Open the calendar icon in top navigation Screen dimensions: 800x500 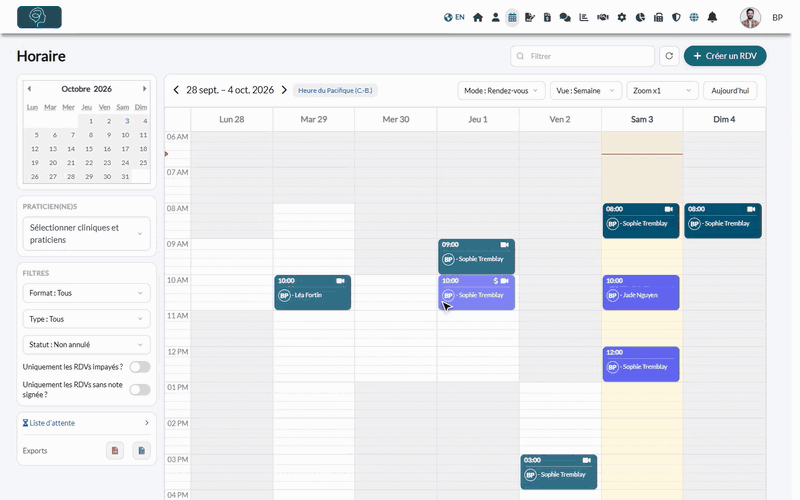click(x=512, y=17)
